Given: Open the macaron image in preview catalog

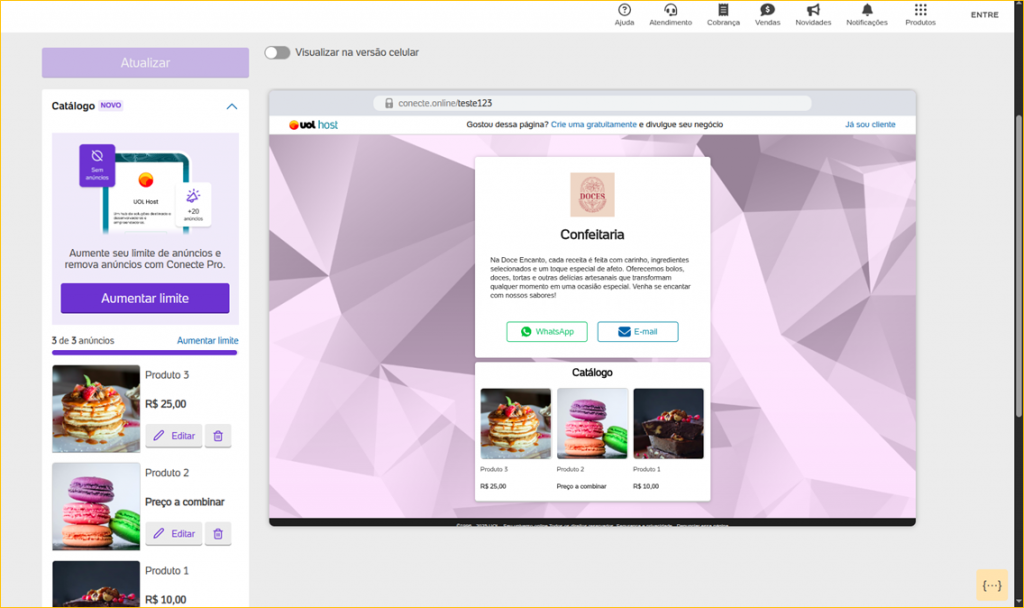Looking at the screenshot, I should coord(592,424).
